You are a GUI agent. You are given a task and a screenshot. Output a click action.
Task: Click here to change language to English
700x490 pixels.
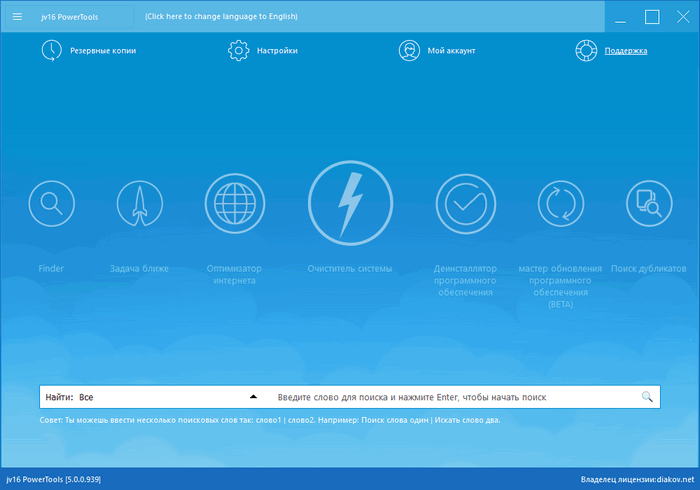221,17
